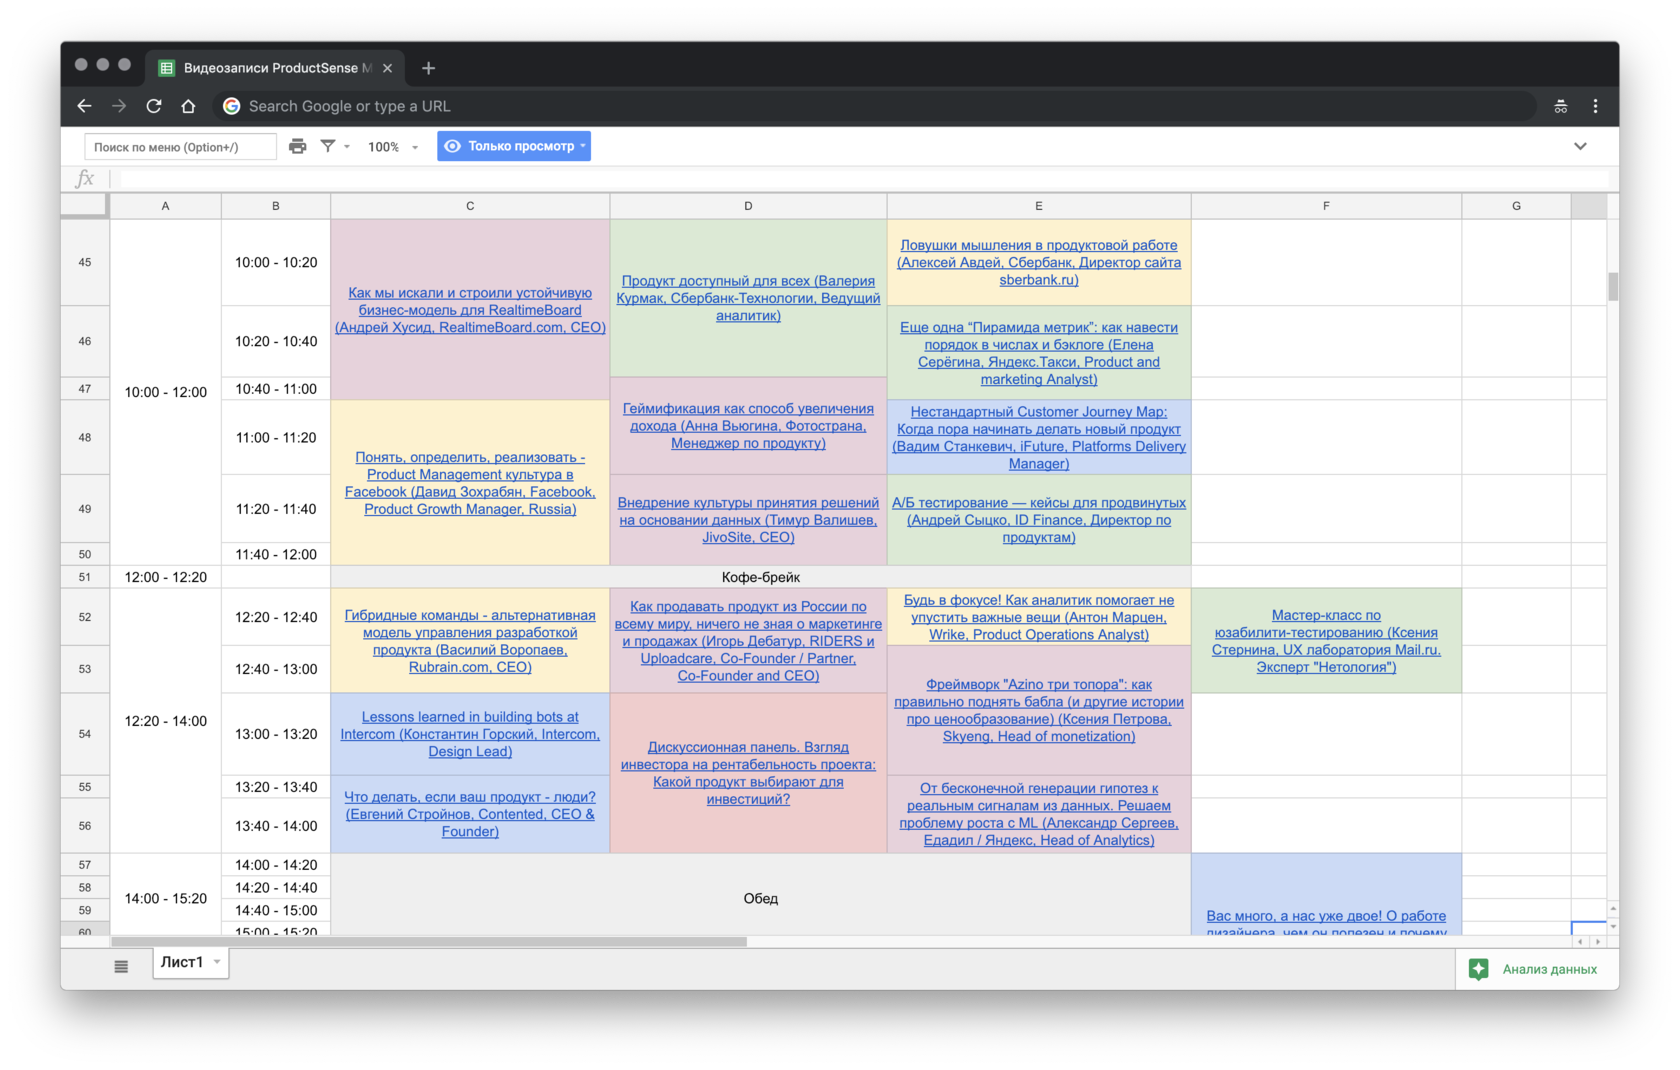This screenshot has width=1680, height=1070.
Task: Open the А/Б тестирование link
Action: point(1039,520)
